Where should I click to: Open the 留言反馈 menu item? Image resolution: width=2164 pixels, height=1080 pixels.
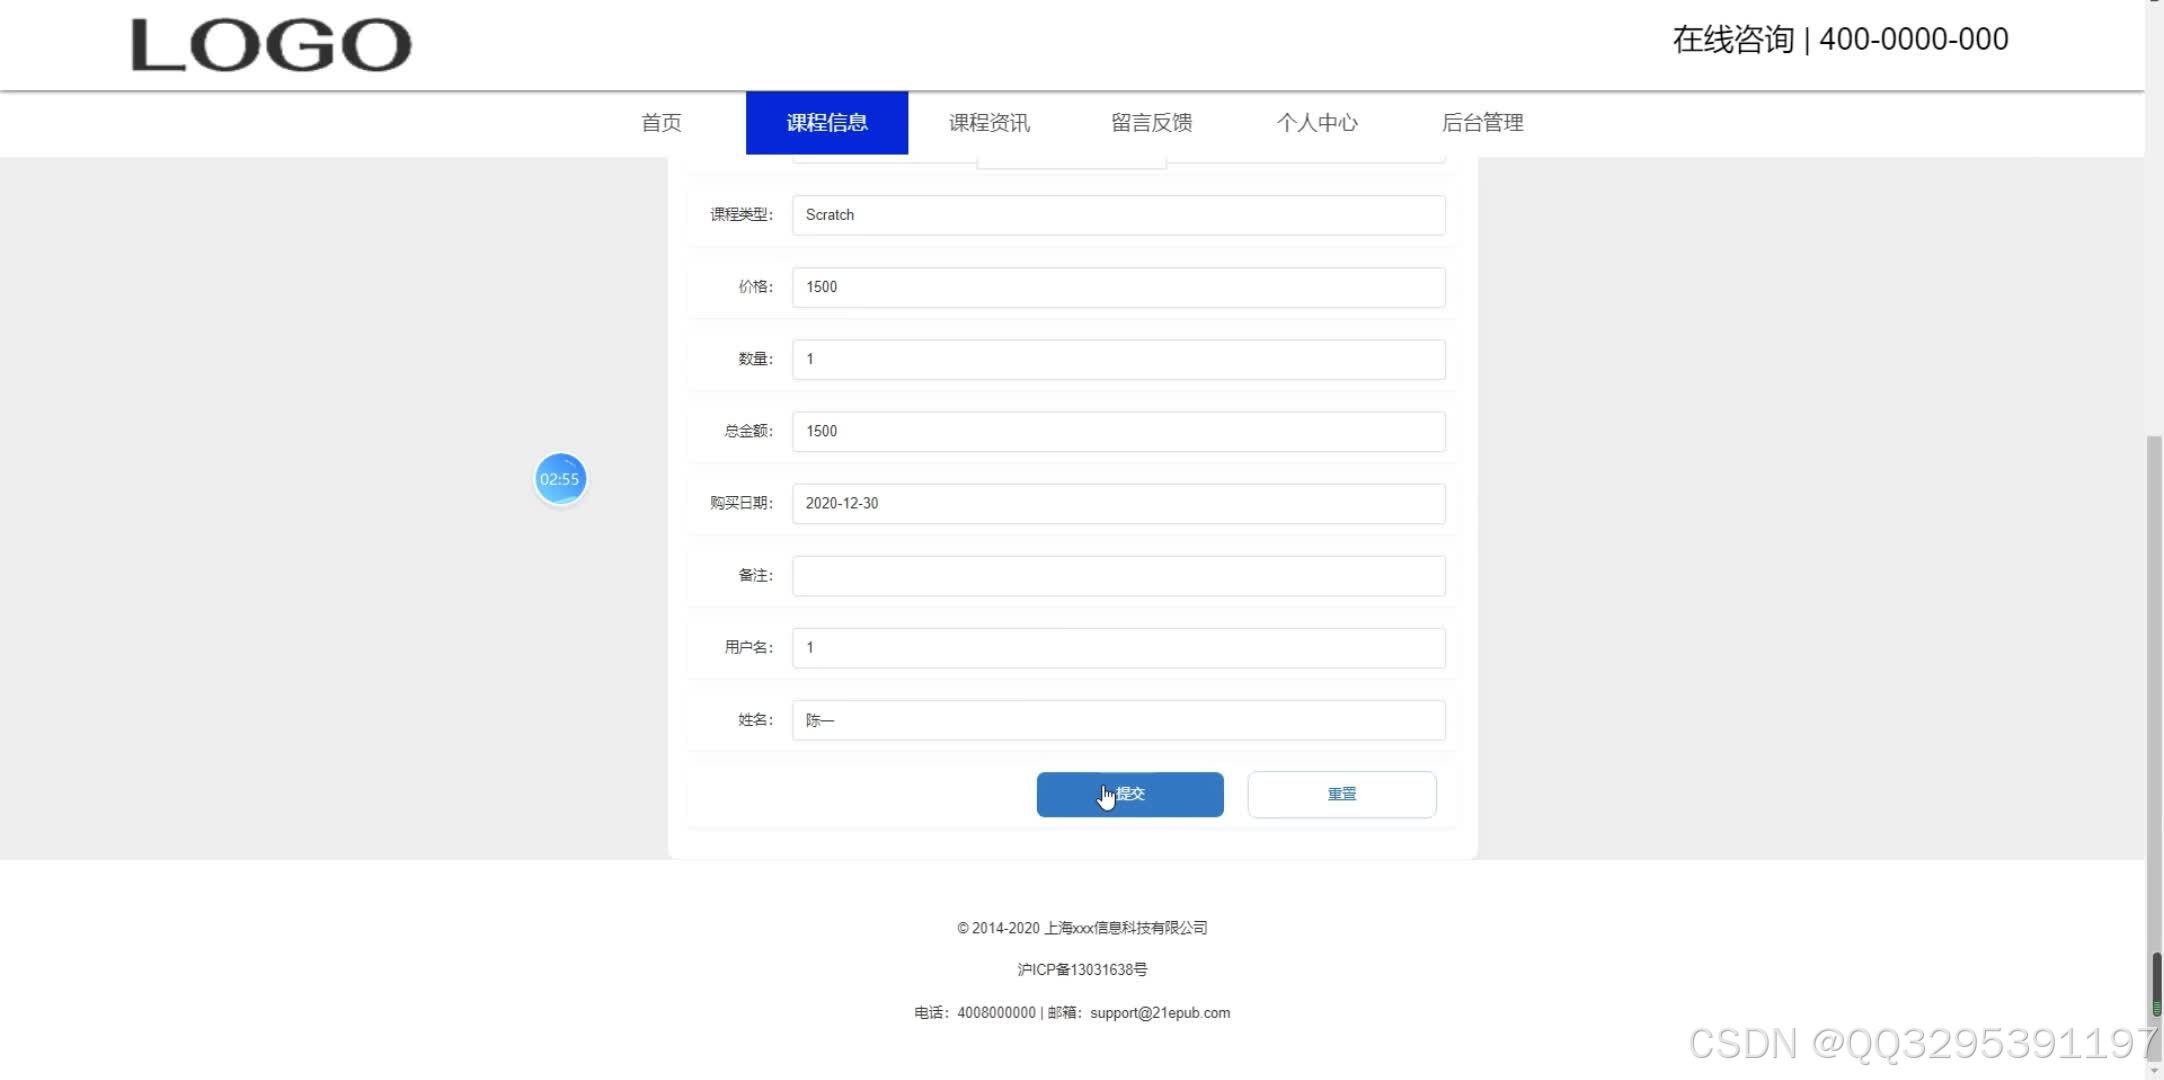(x=1152, y=123)
